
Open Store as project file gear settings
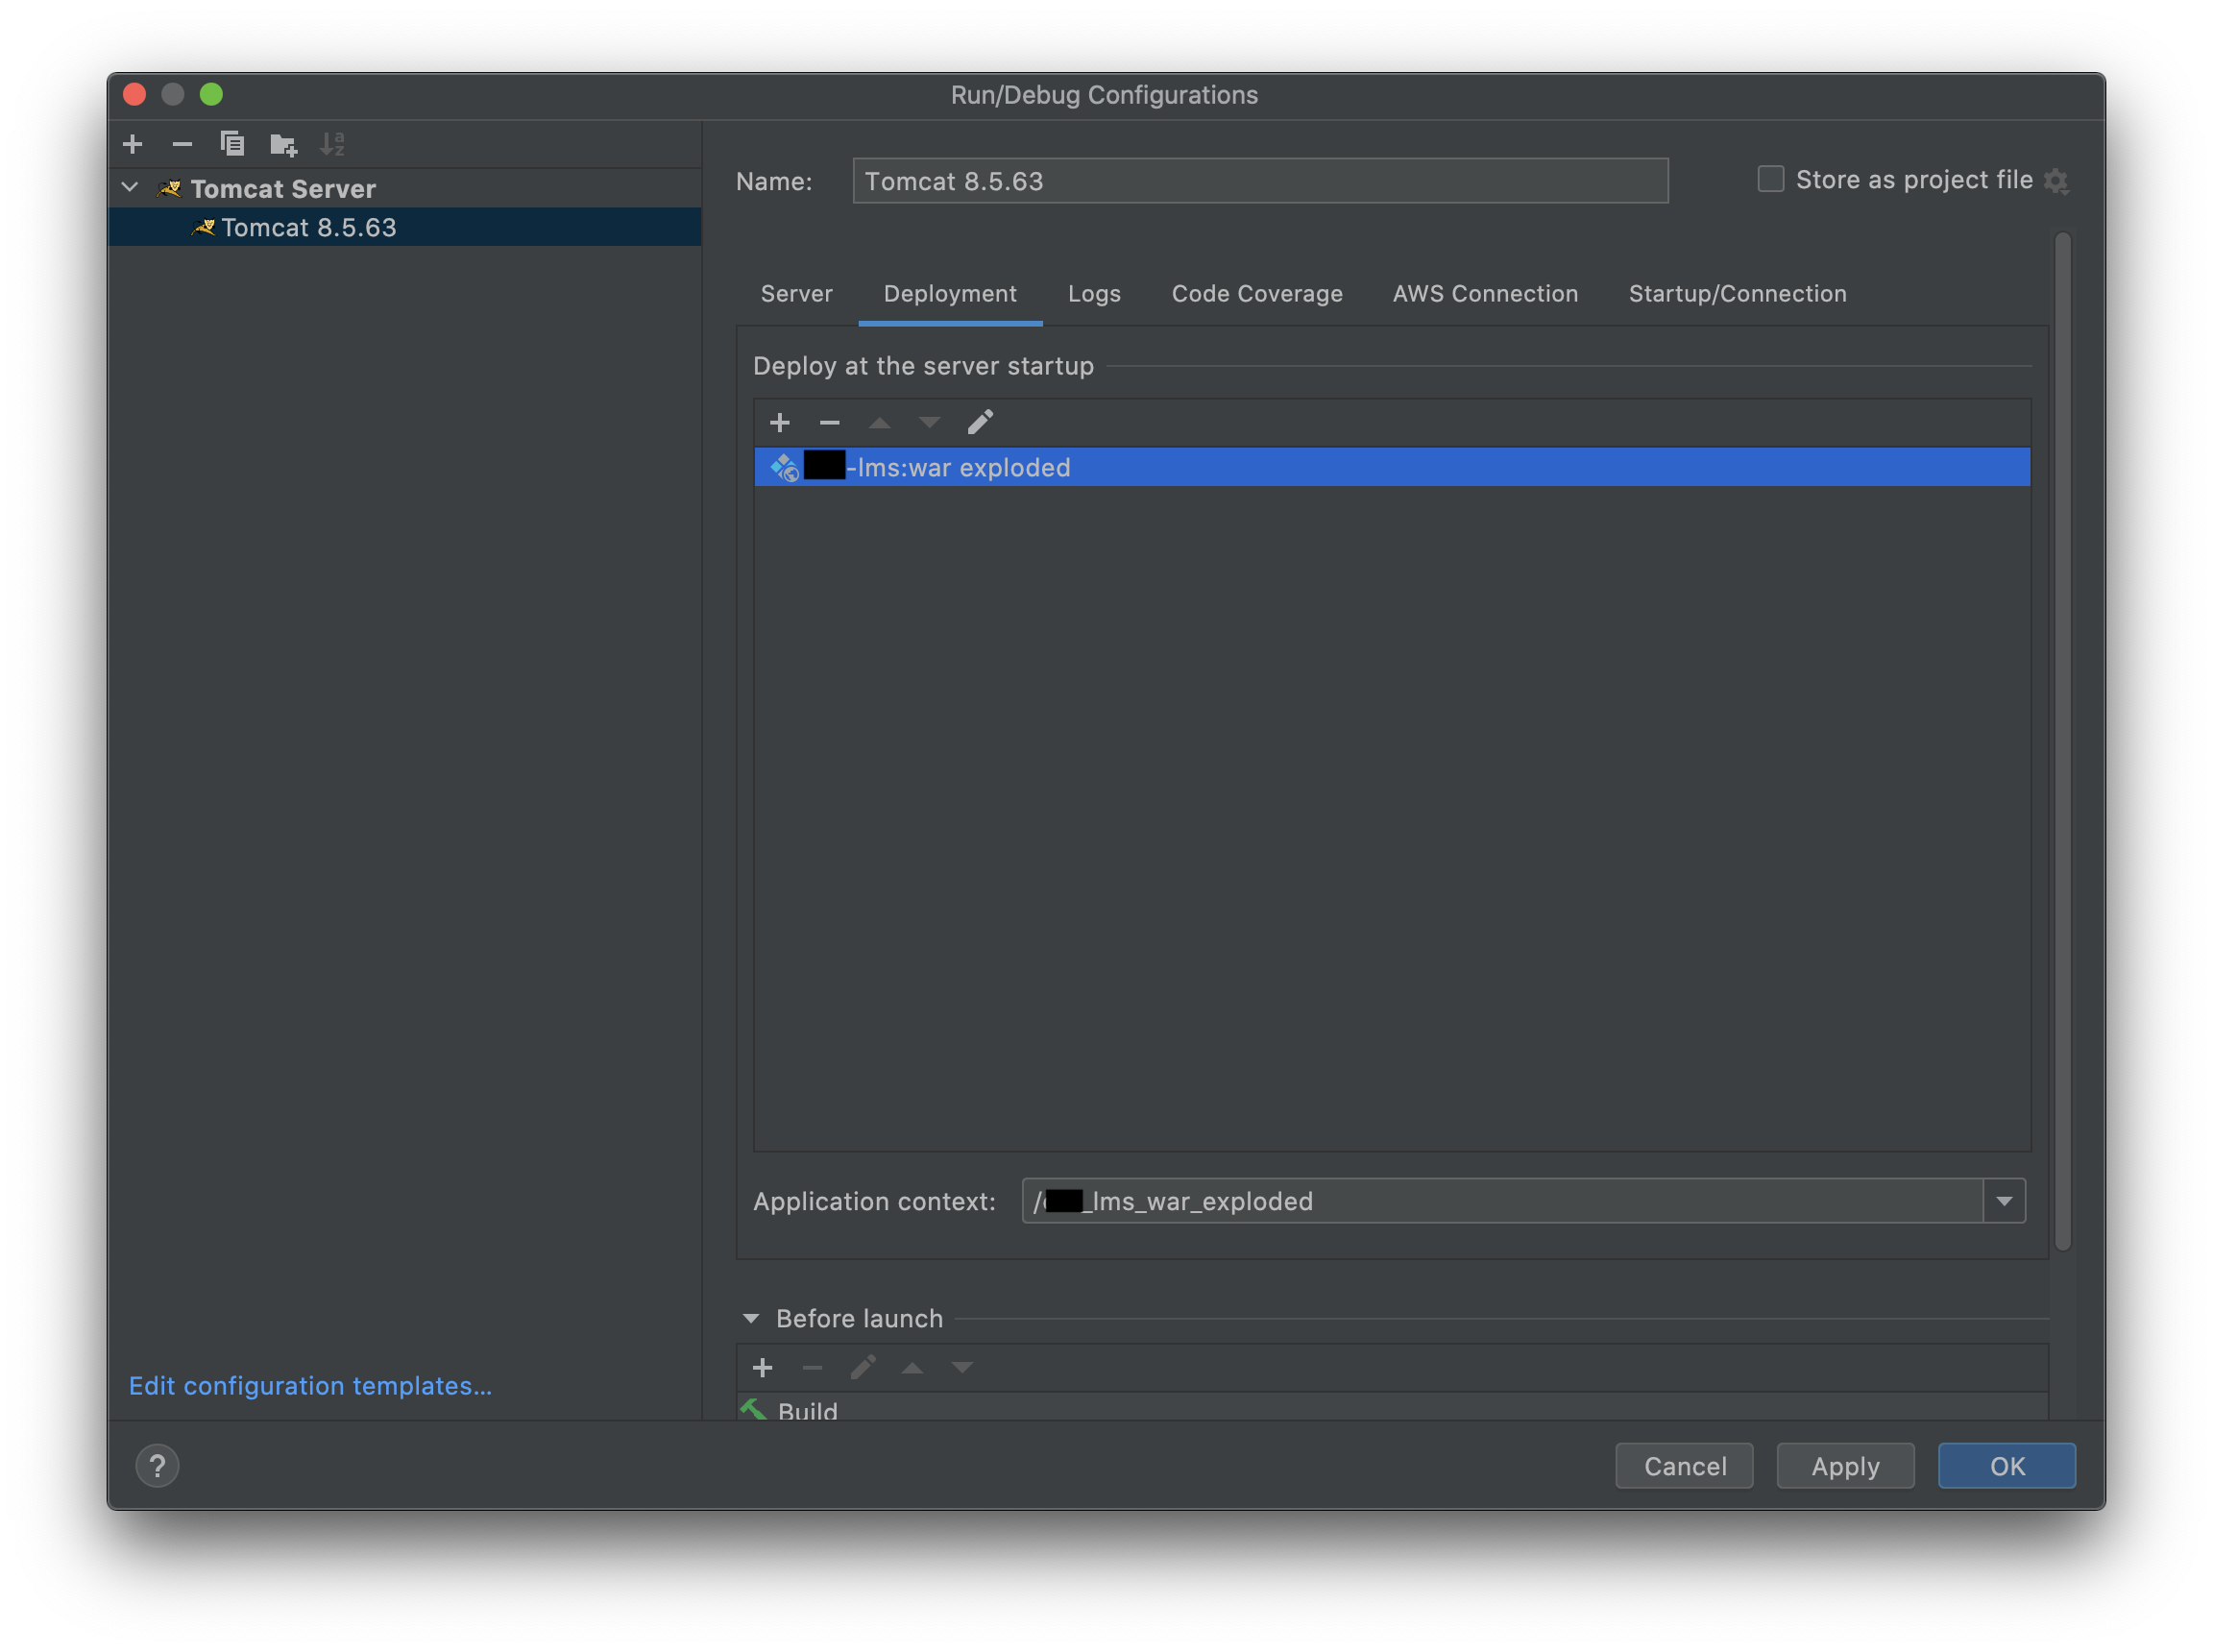click(2056, 181)
